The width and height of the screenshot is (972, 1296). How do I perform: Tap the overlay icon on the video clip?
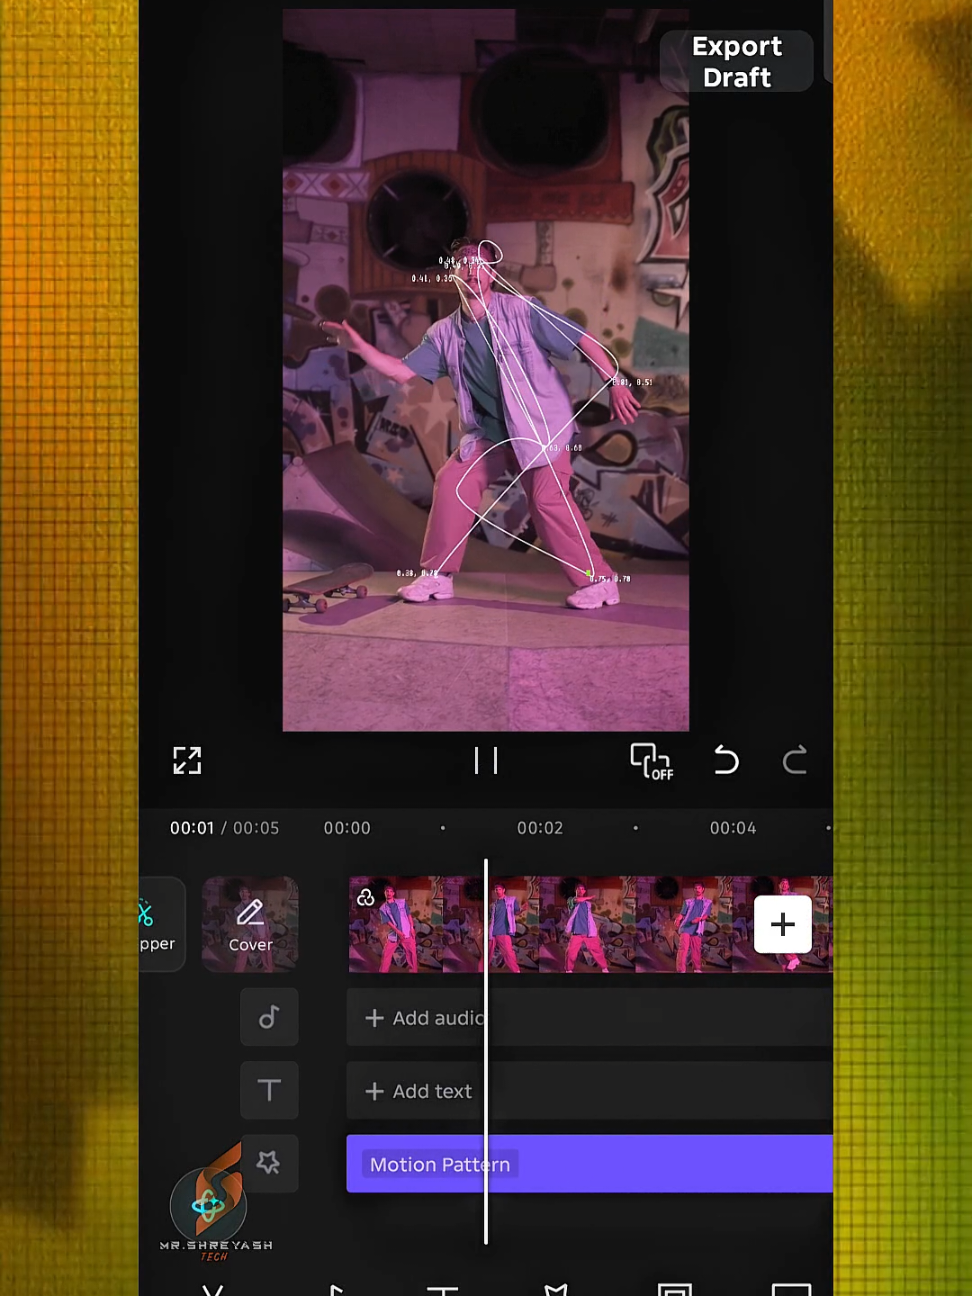click(x=366, y=897)
